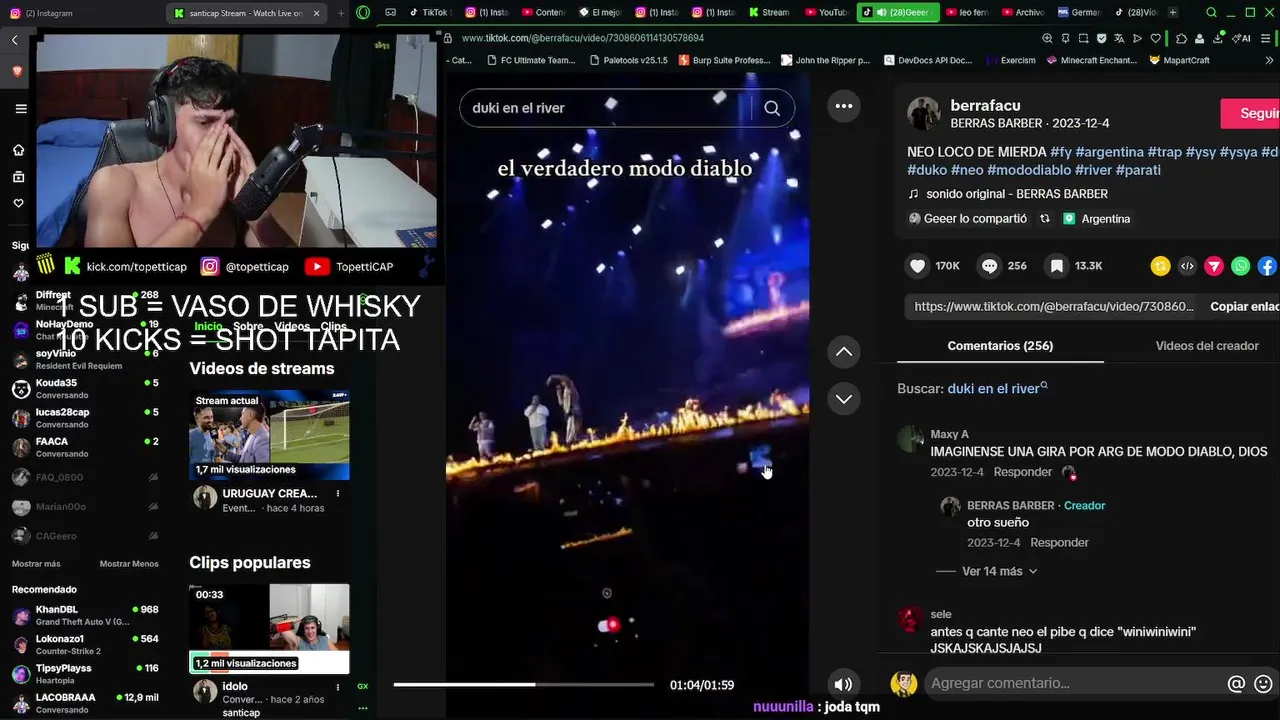Open soyVinio followed channel

85,359
